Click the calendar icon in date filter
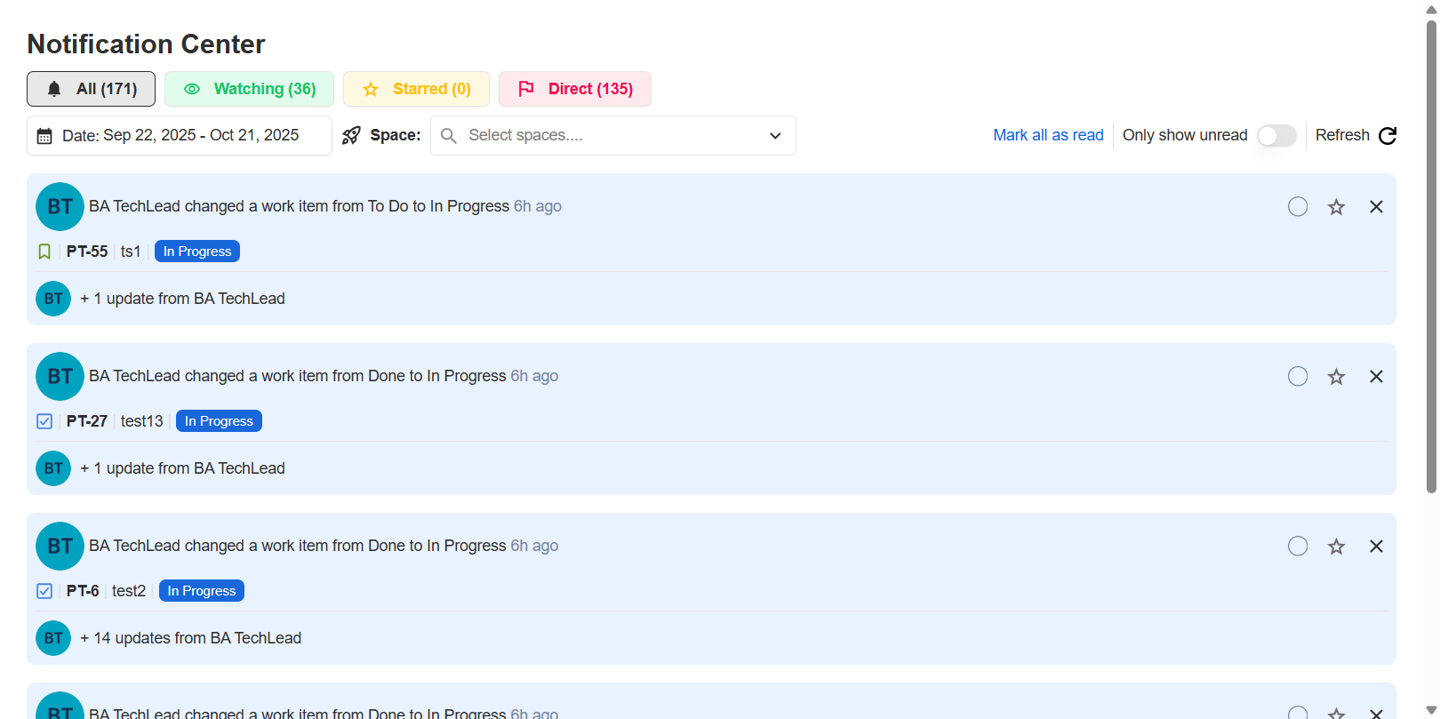 pyautogui.click(x=44, y=136)
